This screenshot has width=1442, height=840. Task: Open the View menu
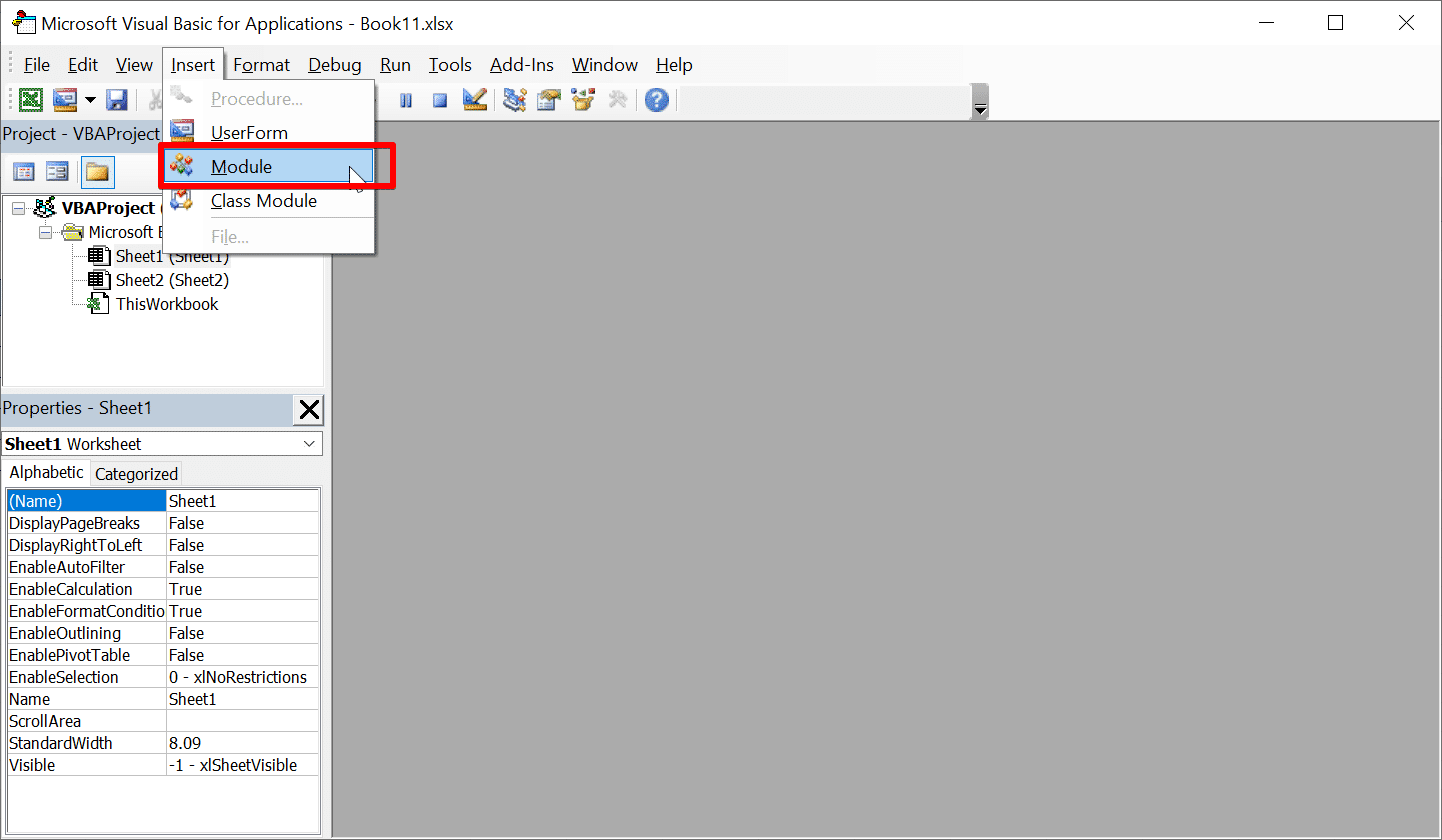[x=134, y=65]
